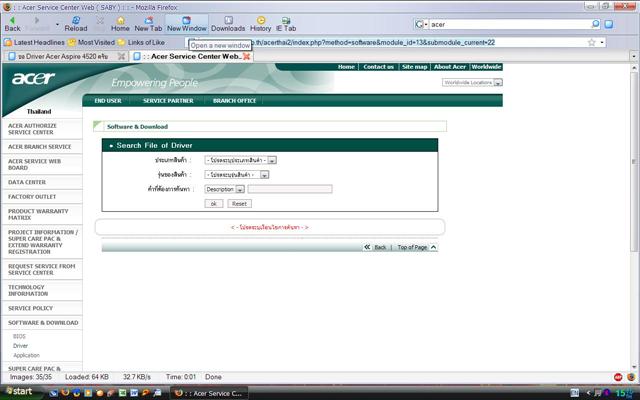Select Driver under Software & Download

[20, 346]
